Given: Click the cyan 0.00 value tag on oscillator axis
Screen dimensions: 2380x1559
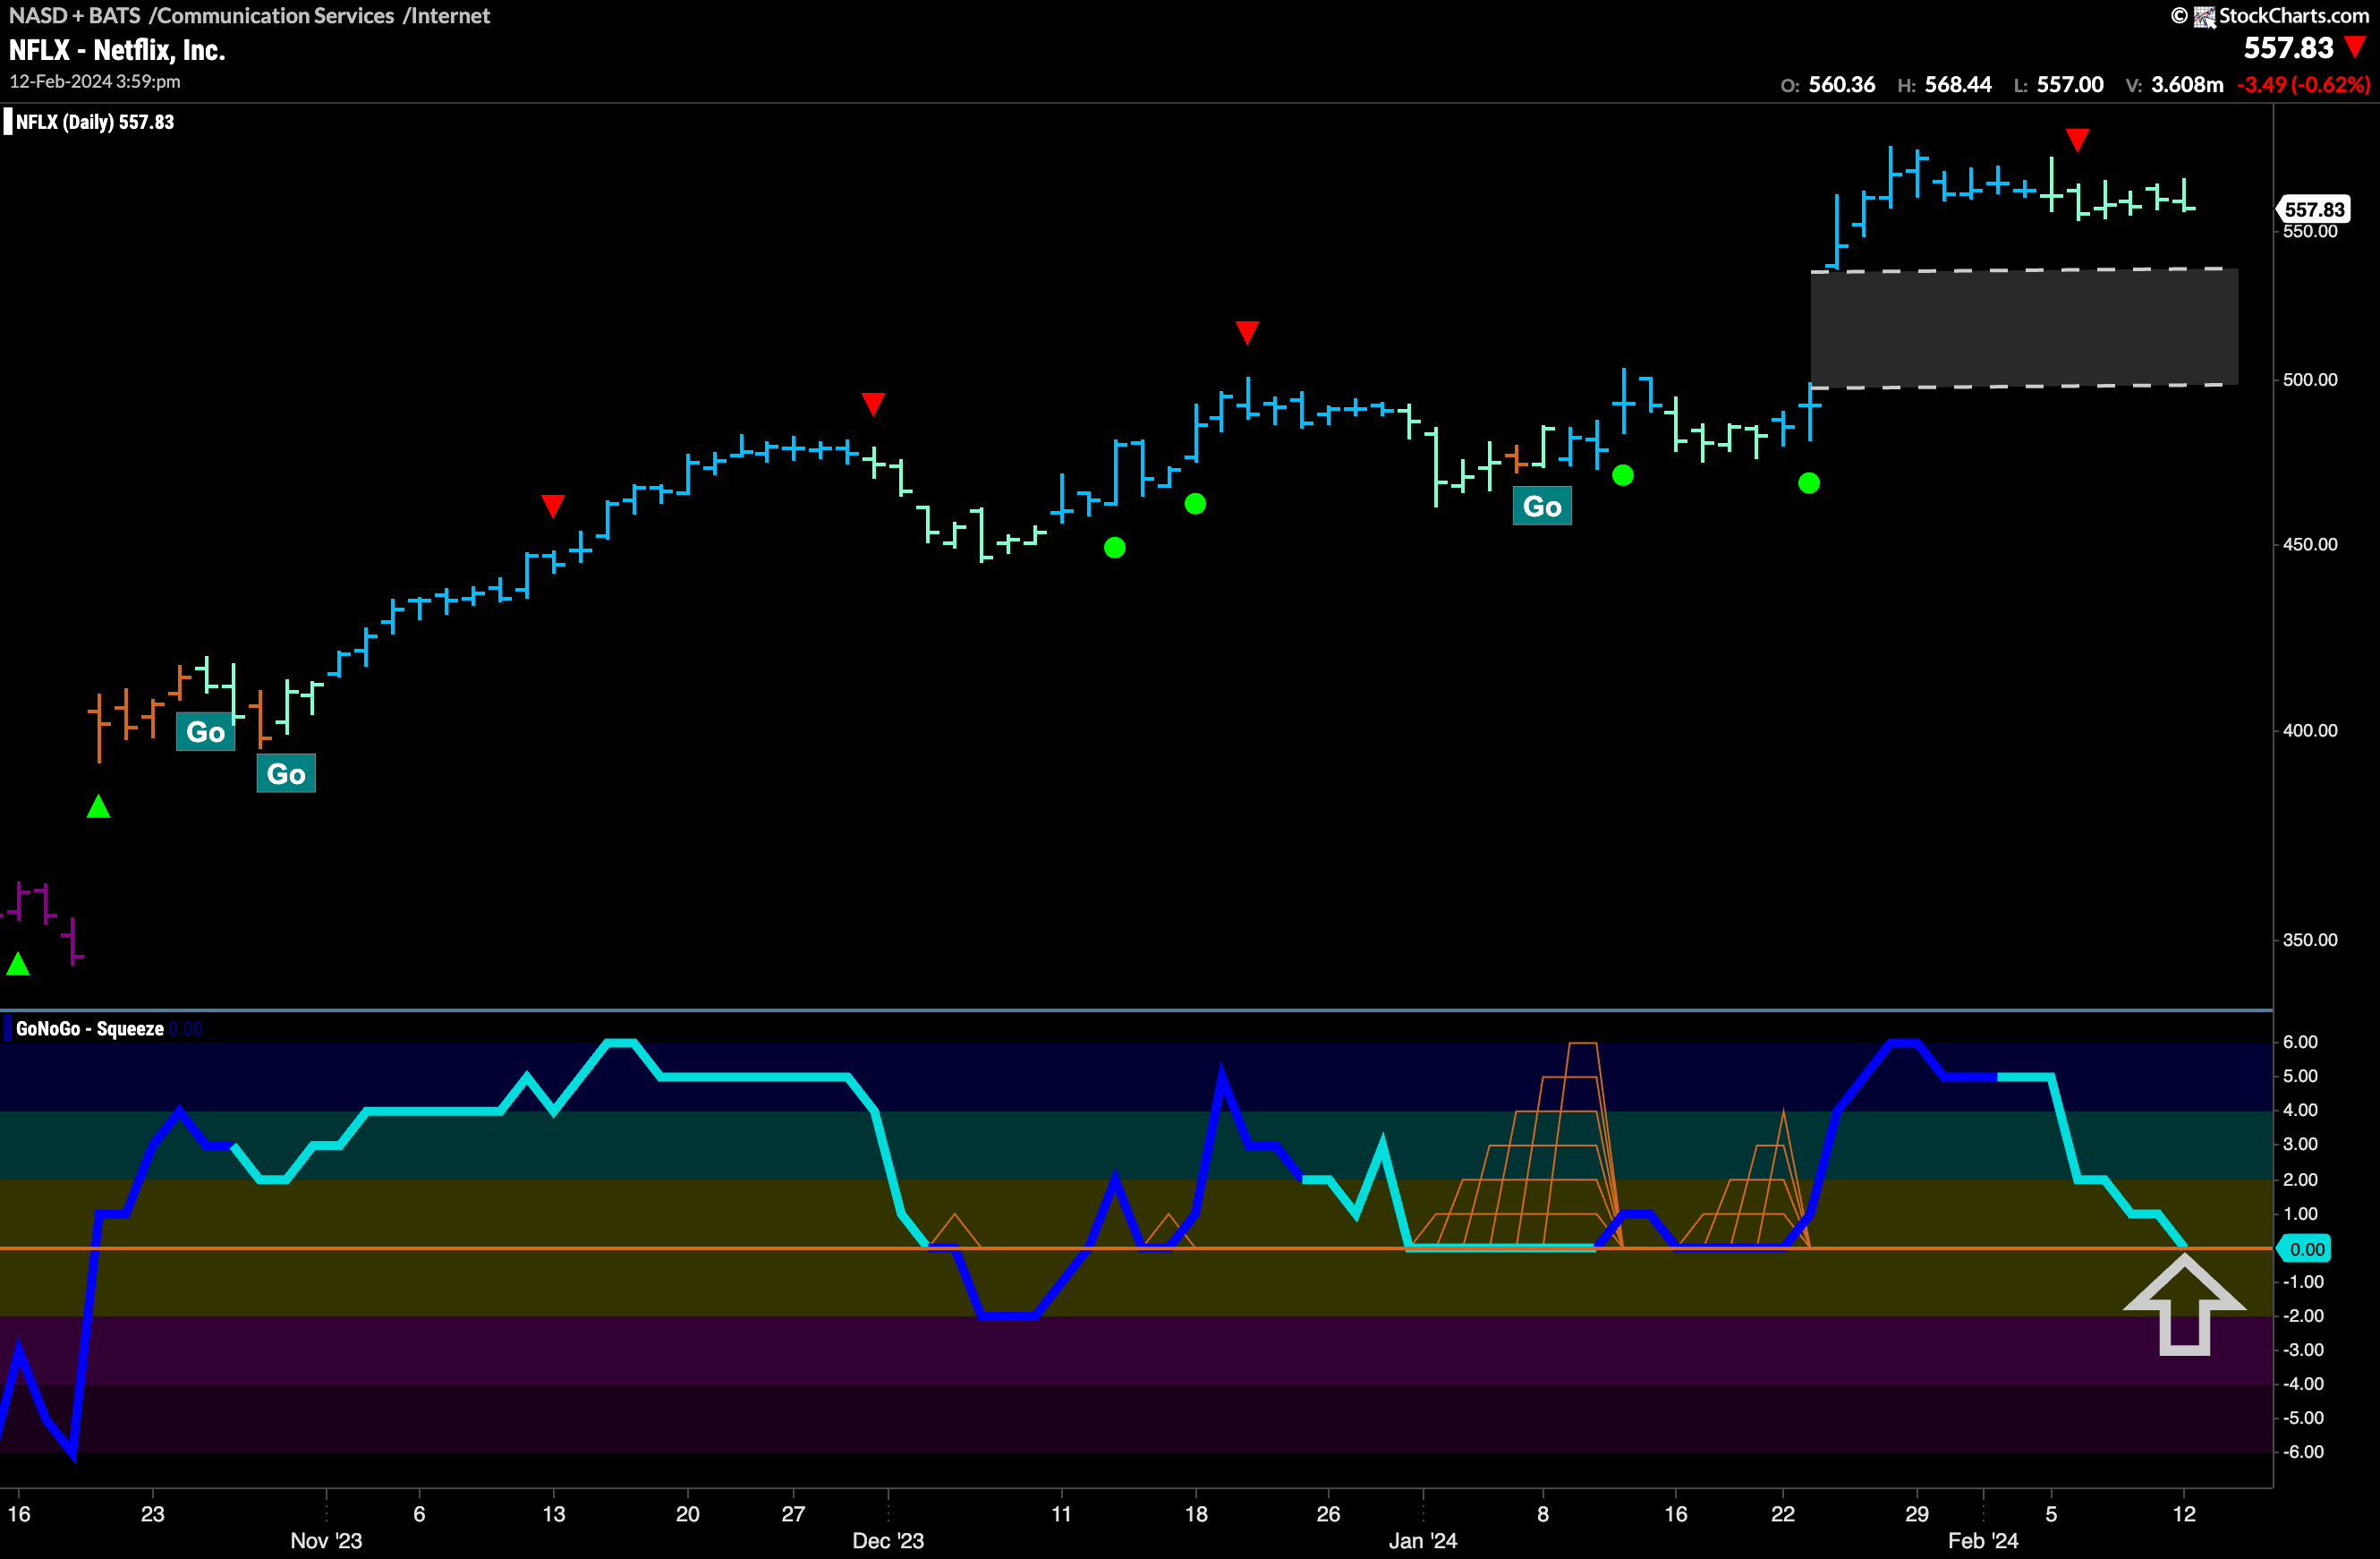Looking at the screenshot, I should tap(2305, 1249).
